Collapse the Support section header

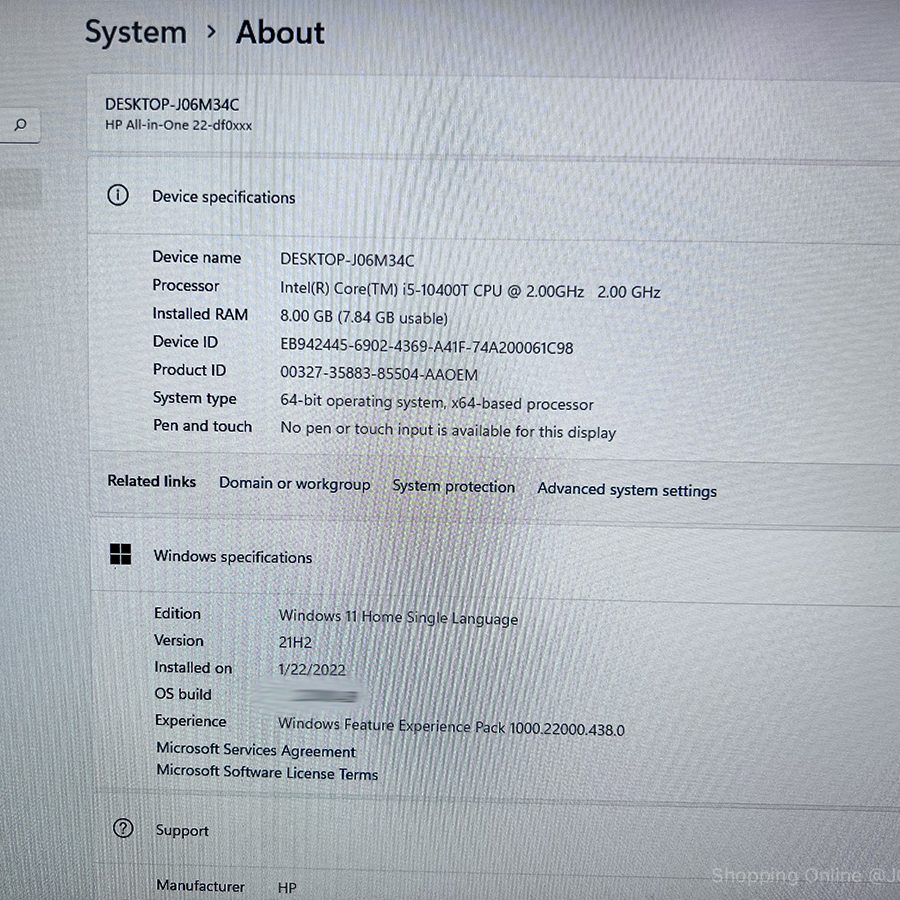pyautogui.click(x=496, y=831)
